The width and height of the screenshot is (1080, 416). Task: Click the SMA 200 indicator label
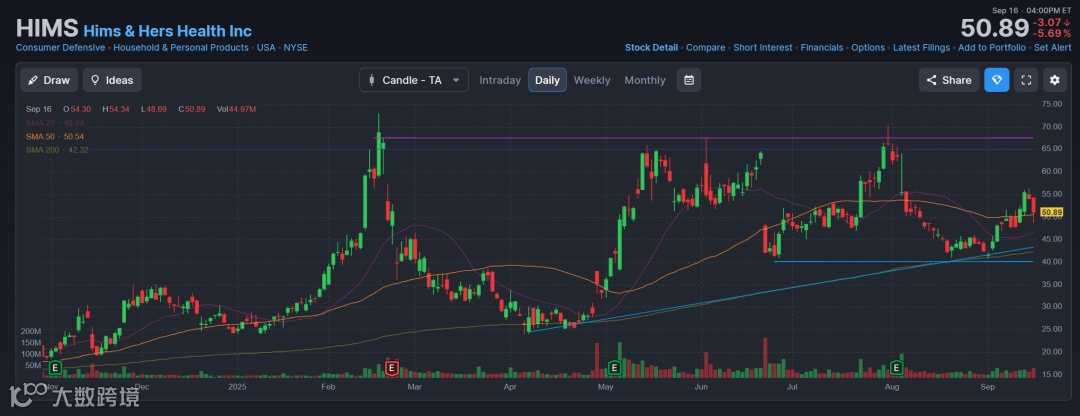click(x=56, y=150)
